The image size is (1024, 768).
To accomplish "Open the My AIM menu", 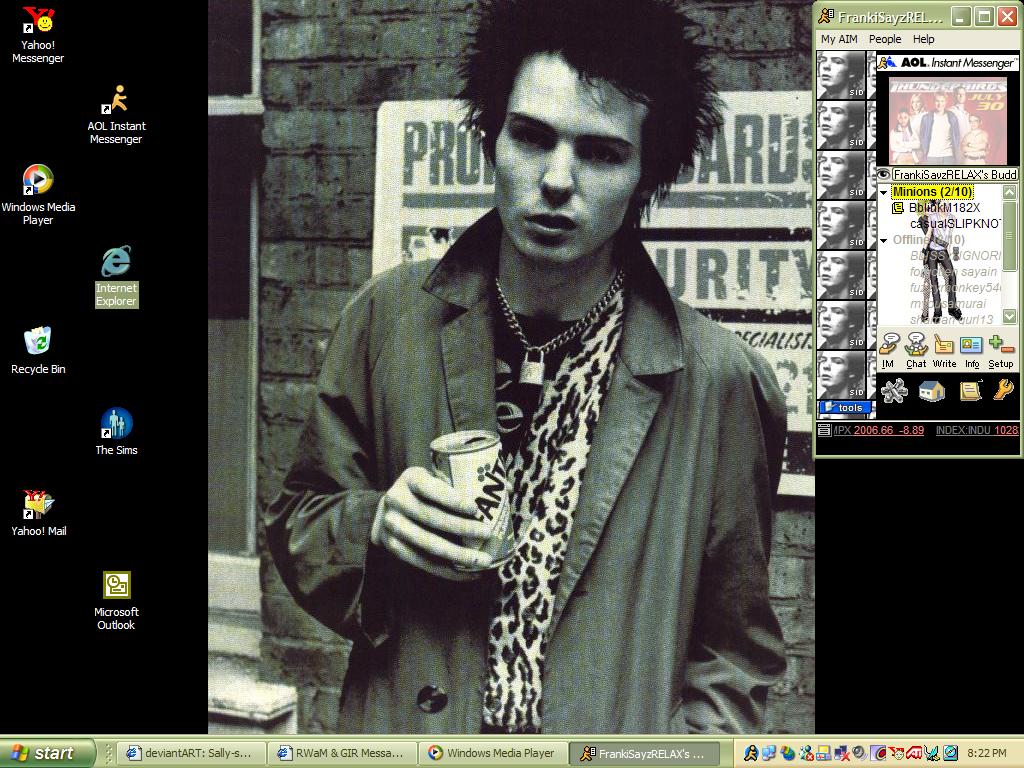I will click(x=840, y=39).
